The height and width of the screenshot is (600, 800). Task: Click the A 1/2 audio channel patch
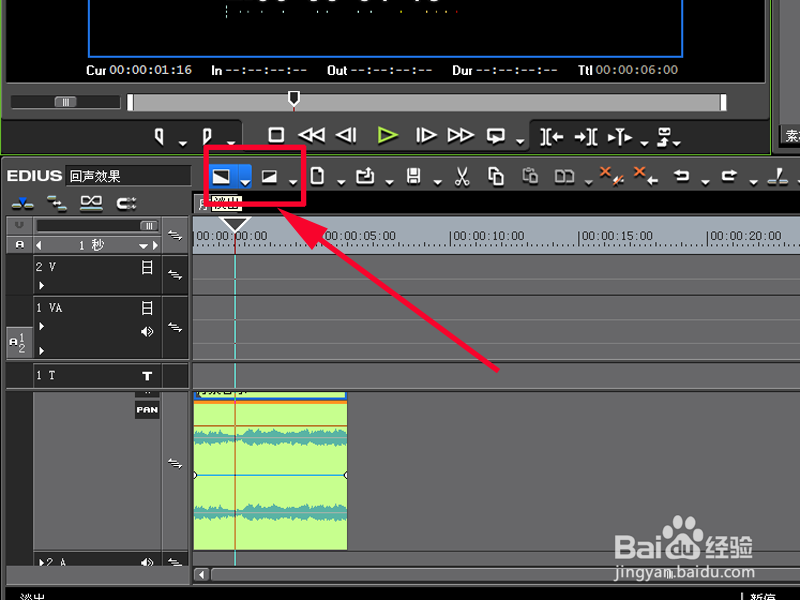coord(18,342)
